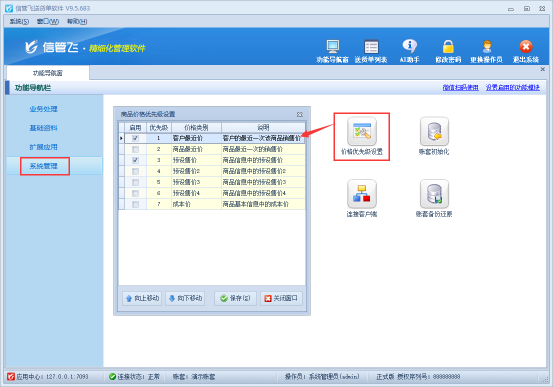The image size is (553, 387).
Task: Enable the 商品最近价 checkbox
Action: [135, 149]
